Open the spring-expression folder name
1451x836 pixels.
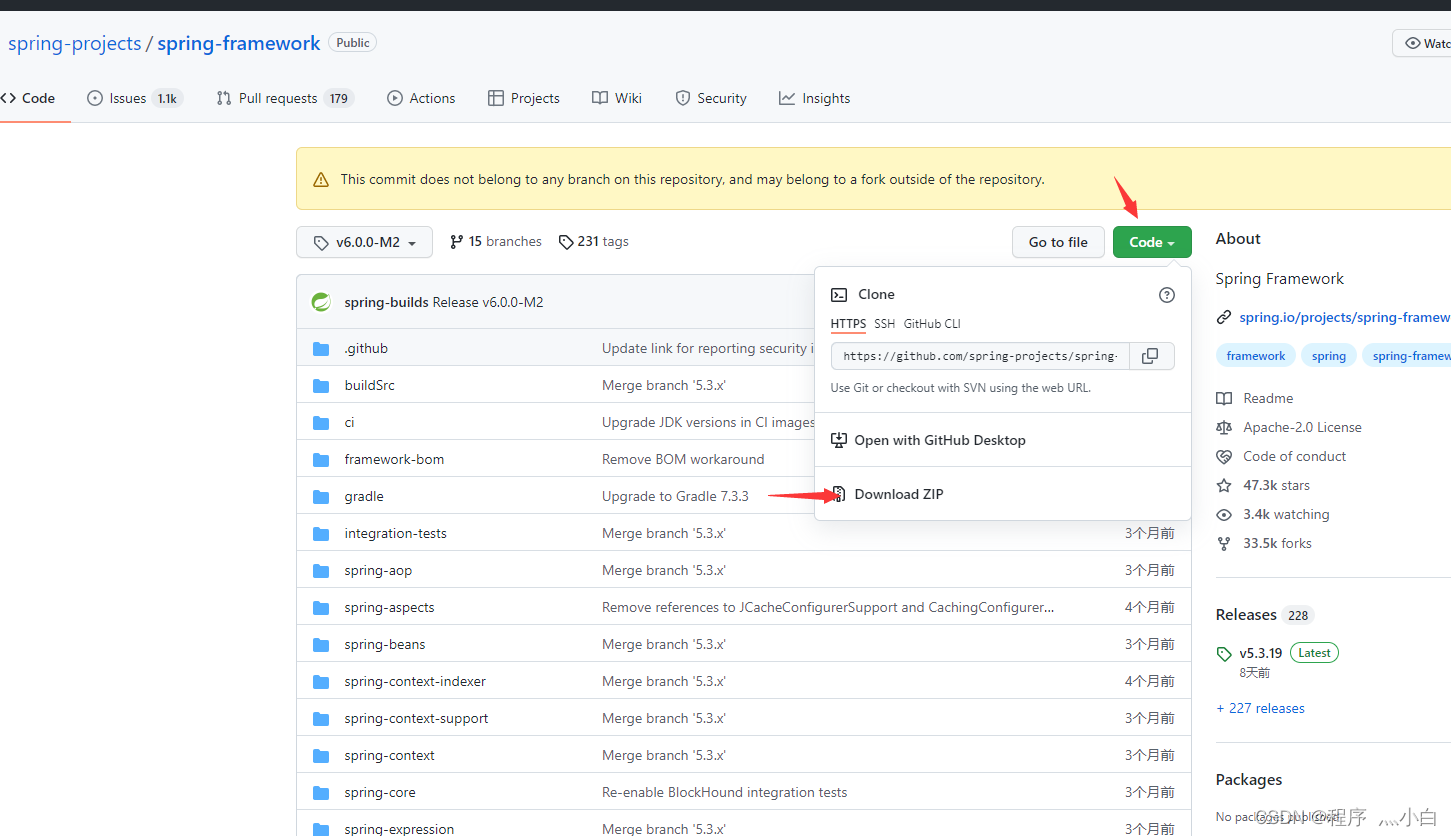click(399, 828)
